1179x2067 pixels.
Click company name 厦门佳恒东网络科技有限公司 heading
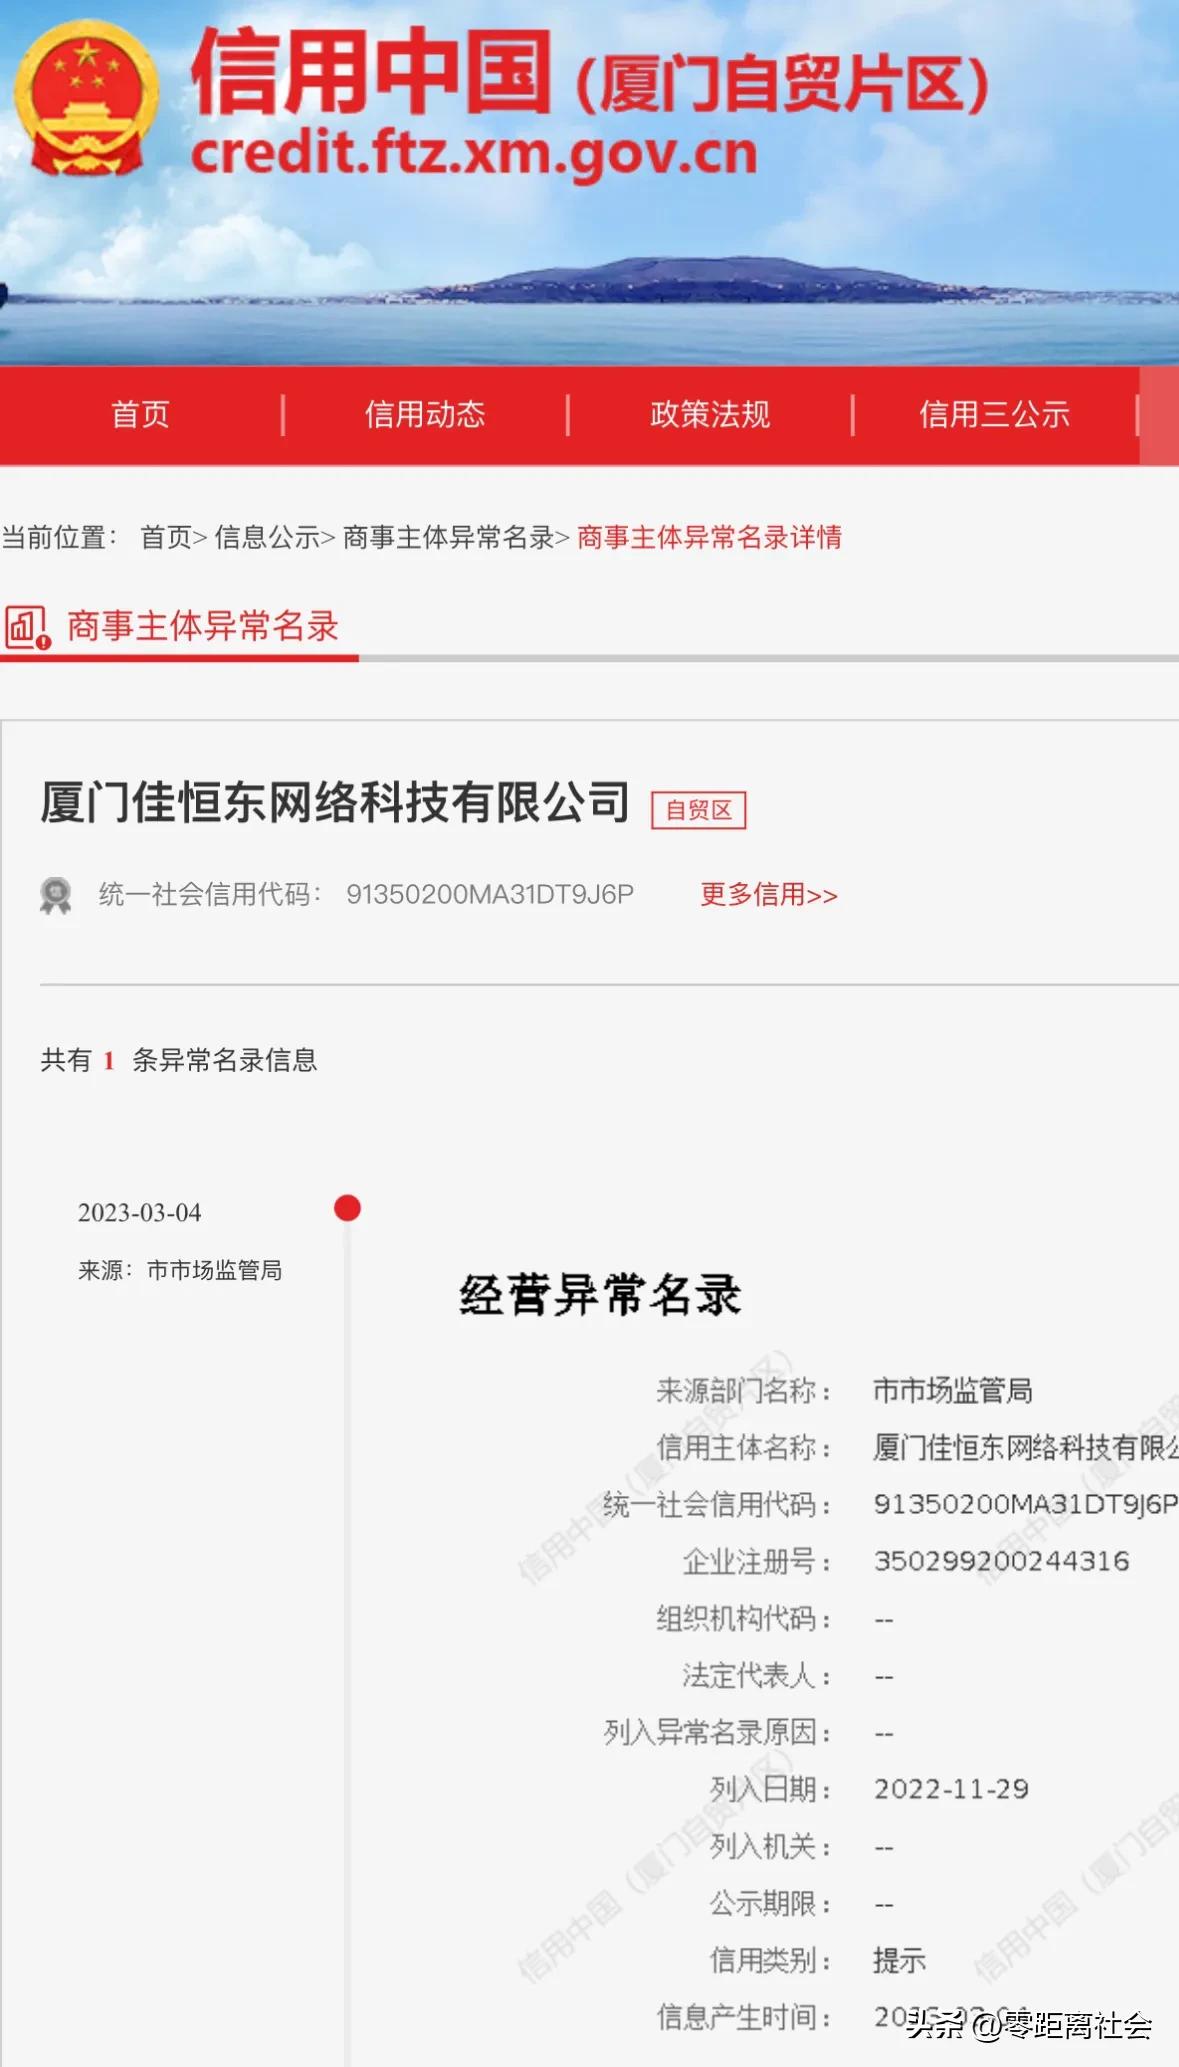(x=335, y=803)
